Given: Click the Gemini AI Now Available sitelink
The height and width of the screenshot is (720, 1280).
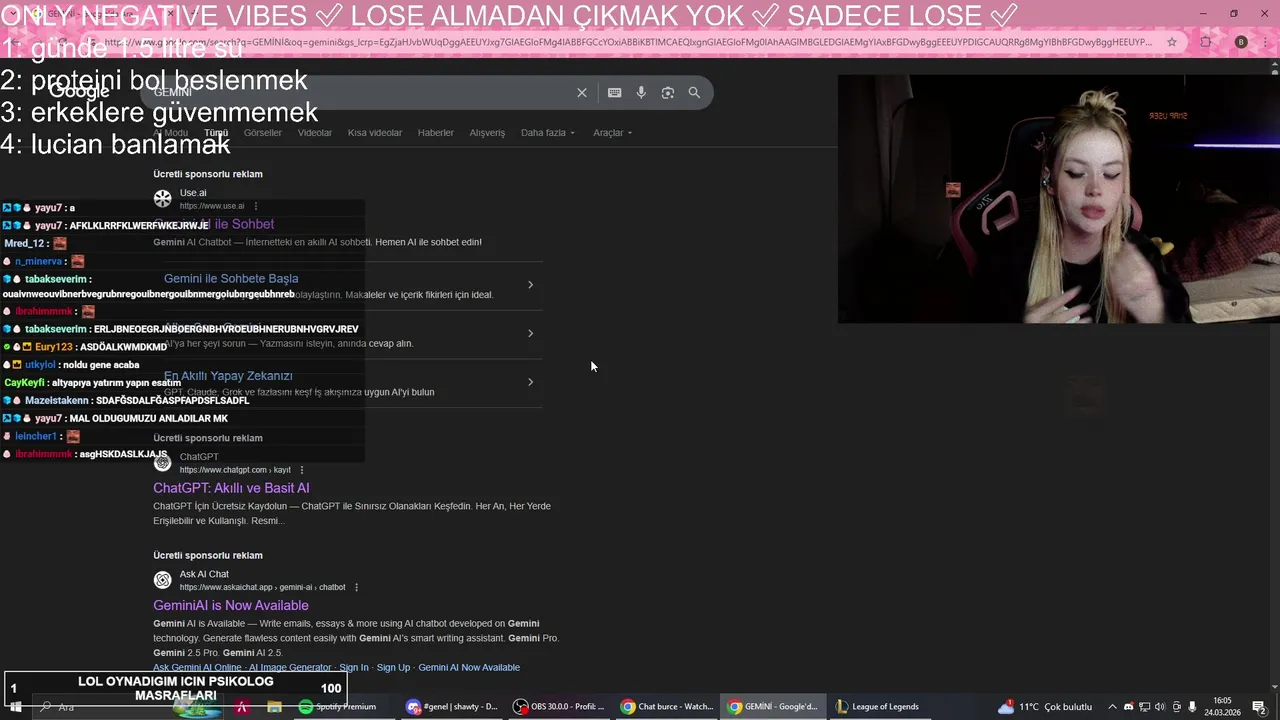Looking at the screenshot, I should (x=469, y=668).
